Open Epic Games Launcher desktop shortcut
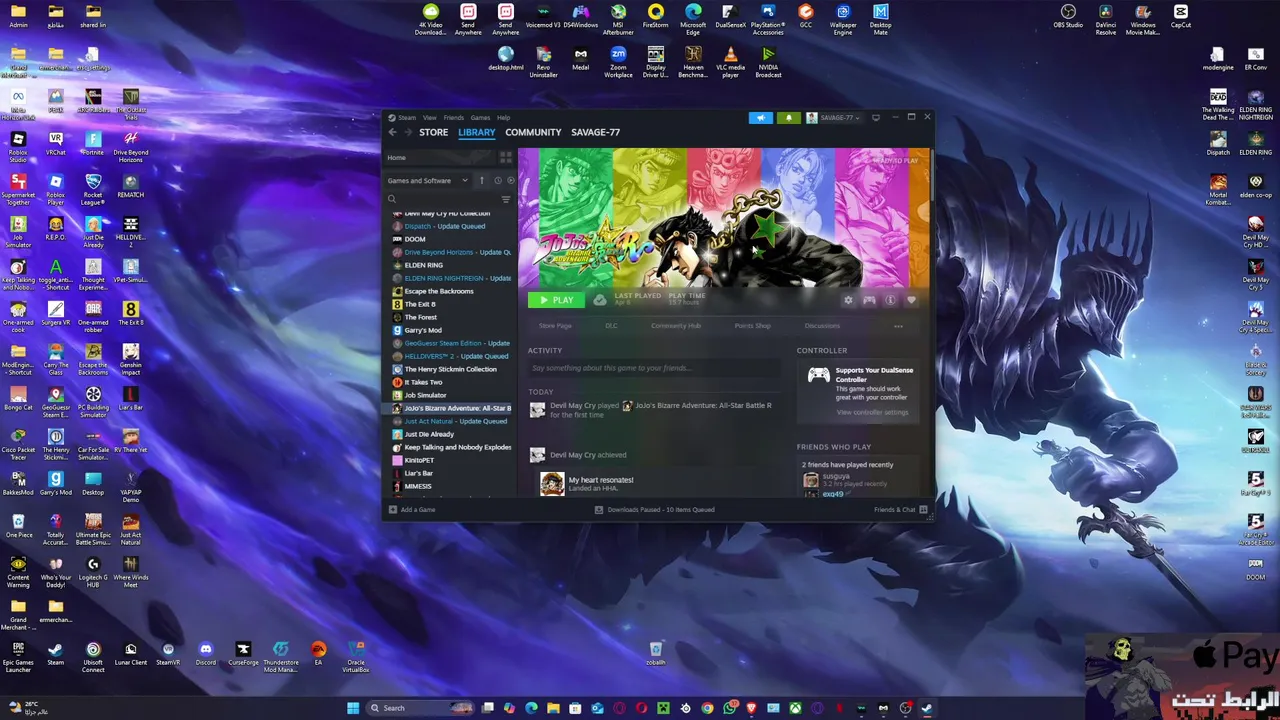 [x=18, y=657]
